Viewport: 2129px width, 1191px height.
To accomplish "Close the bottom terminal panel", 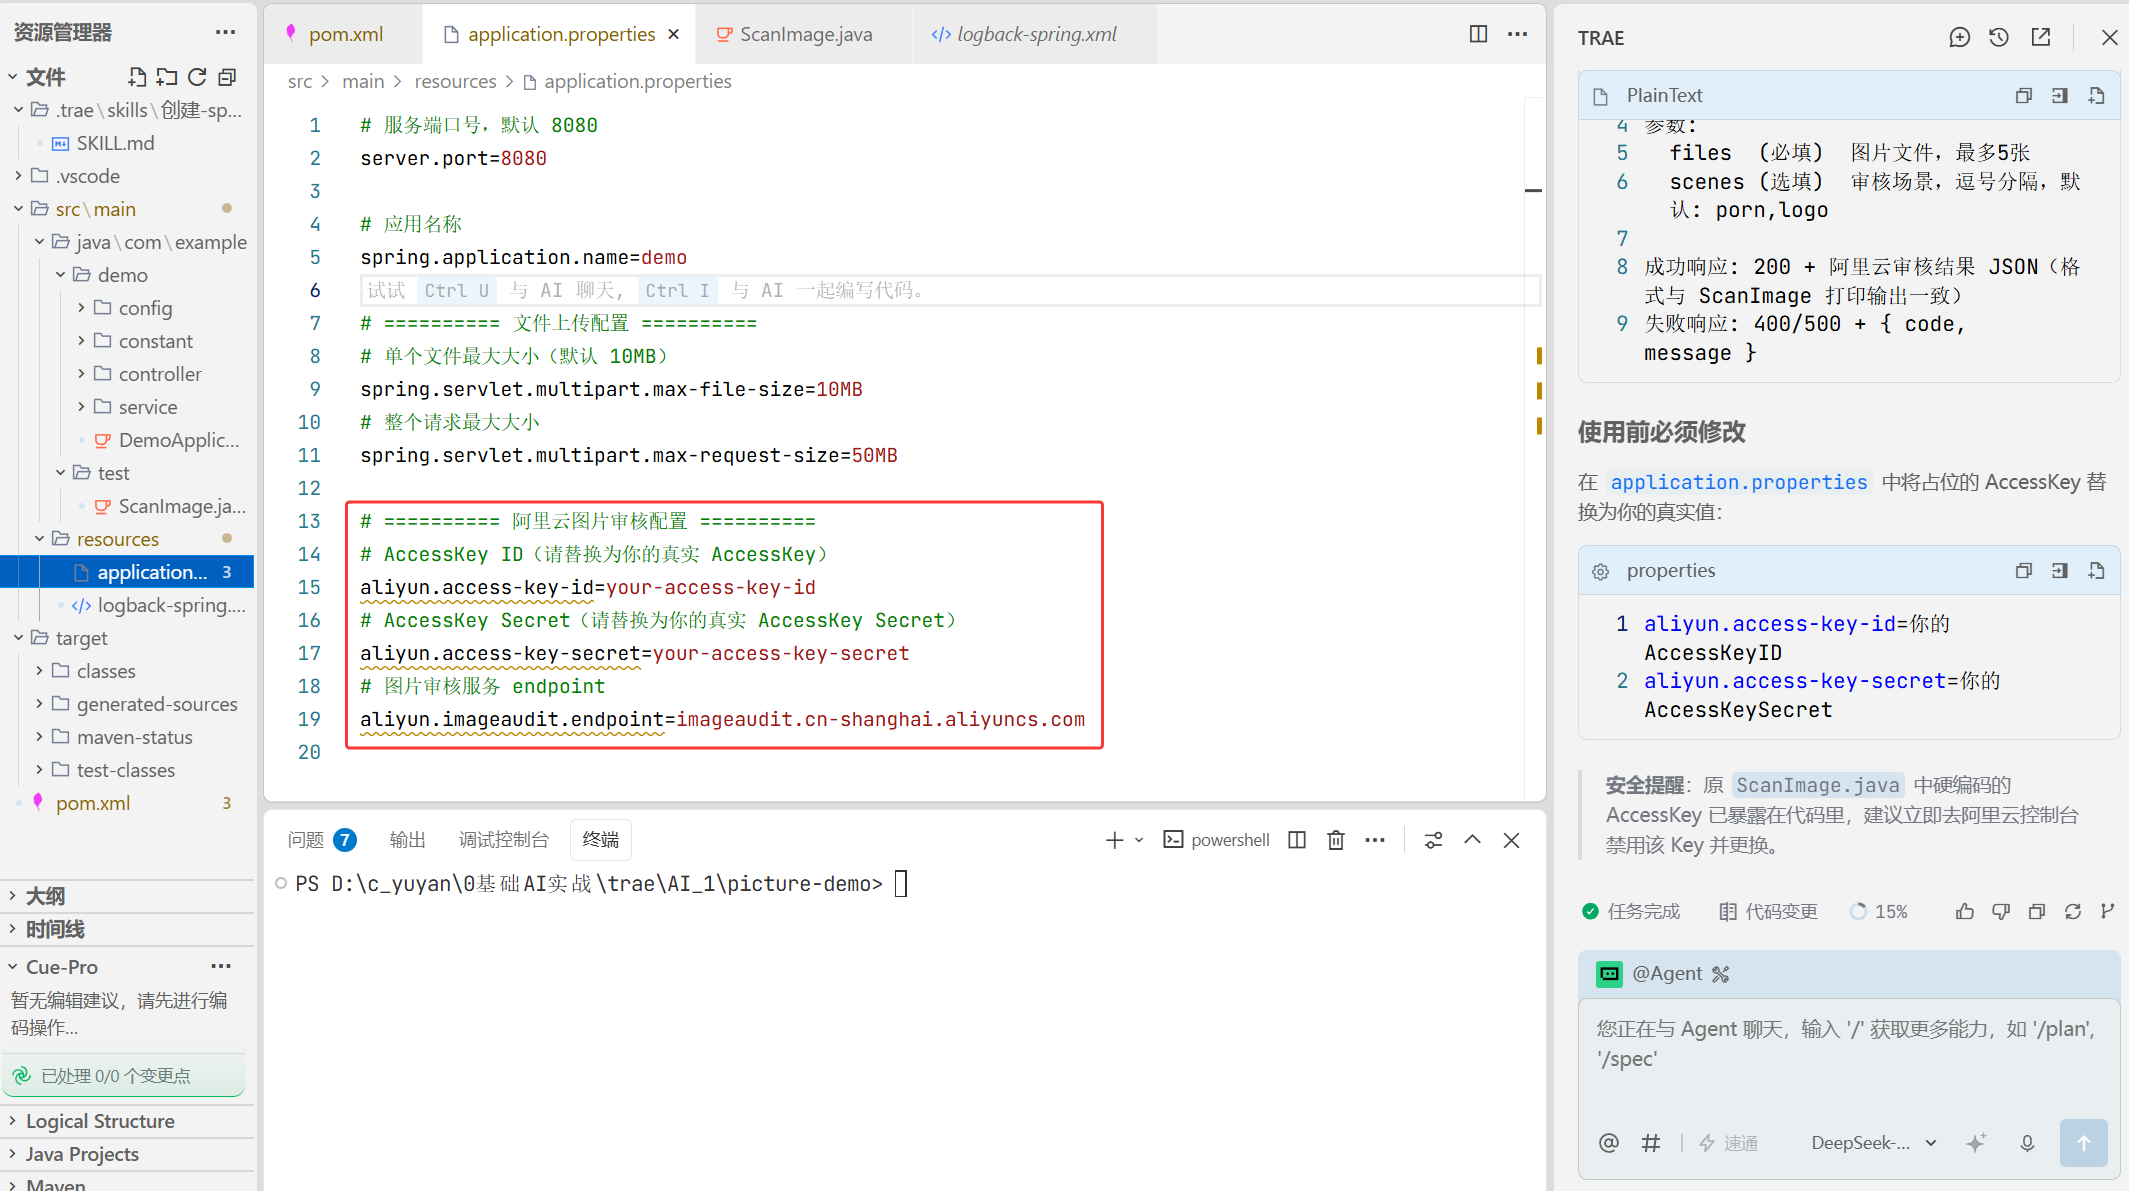I will coord(1511,840).
